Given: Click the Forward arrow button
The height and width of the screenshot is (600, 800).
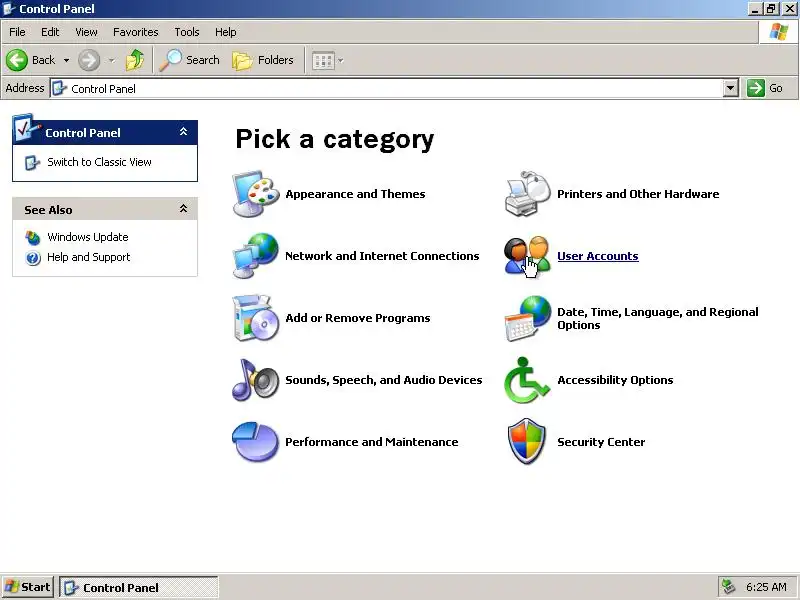Looking at the screenshot, I should (x=89, y=60).
